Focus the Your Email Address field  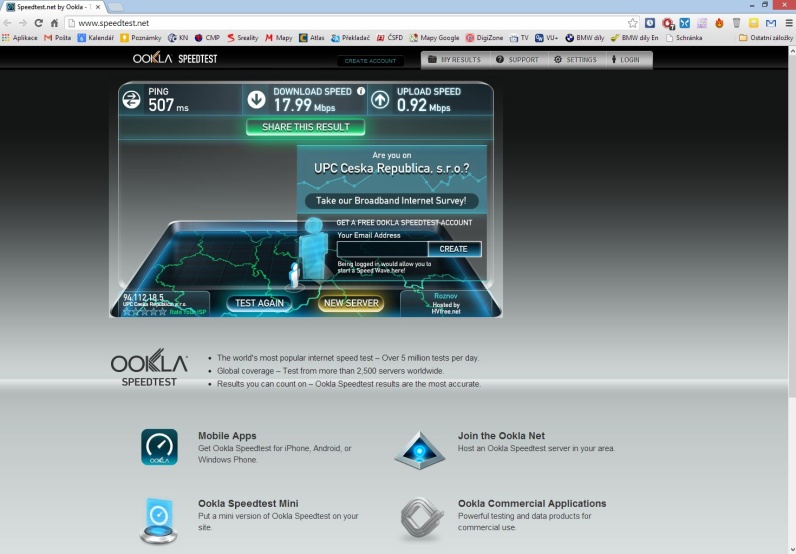382,249
